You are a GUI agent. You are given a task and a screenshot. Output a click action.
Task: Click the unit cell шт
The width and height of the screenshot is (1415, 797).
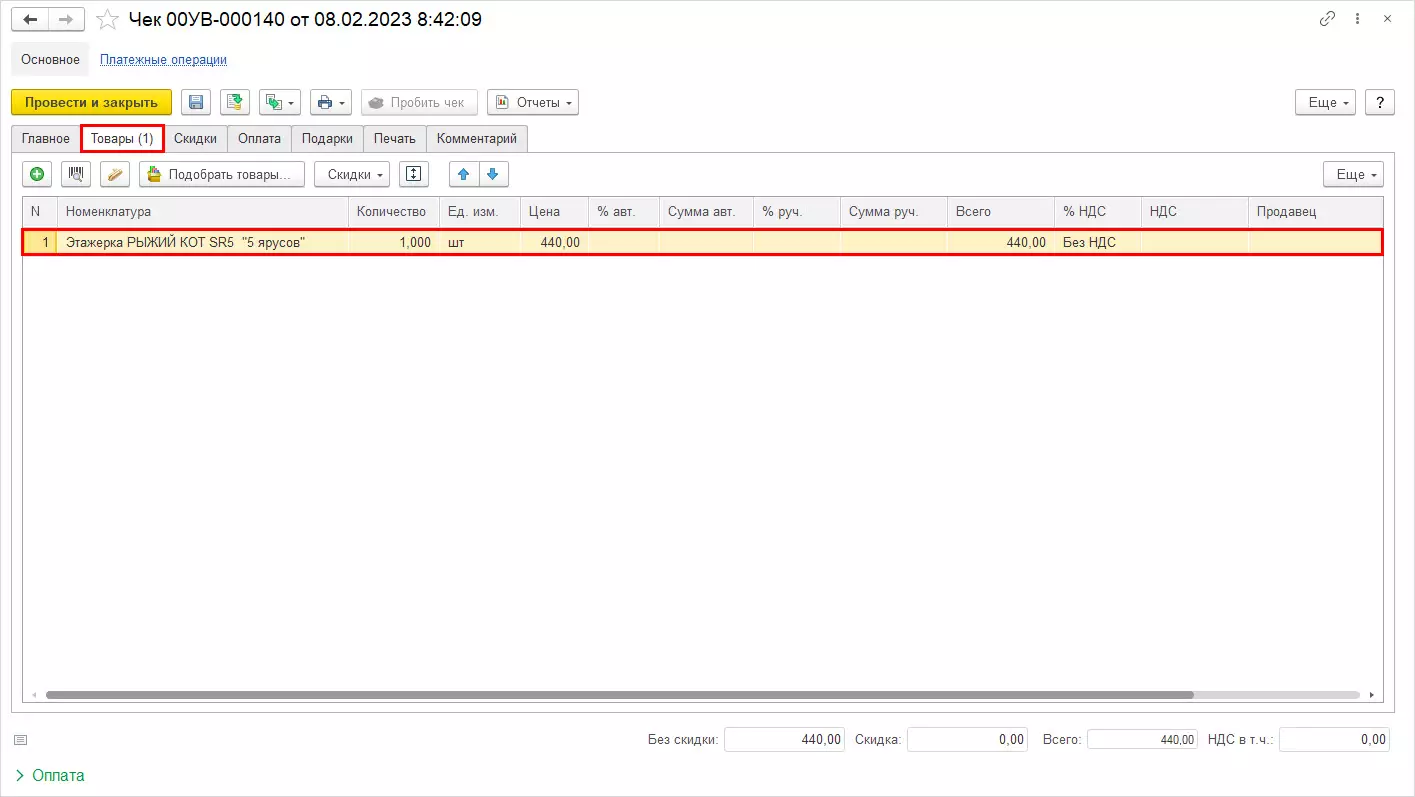point(480,242)
